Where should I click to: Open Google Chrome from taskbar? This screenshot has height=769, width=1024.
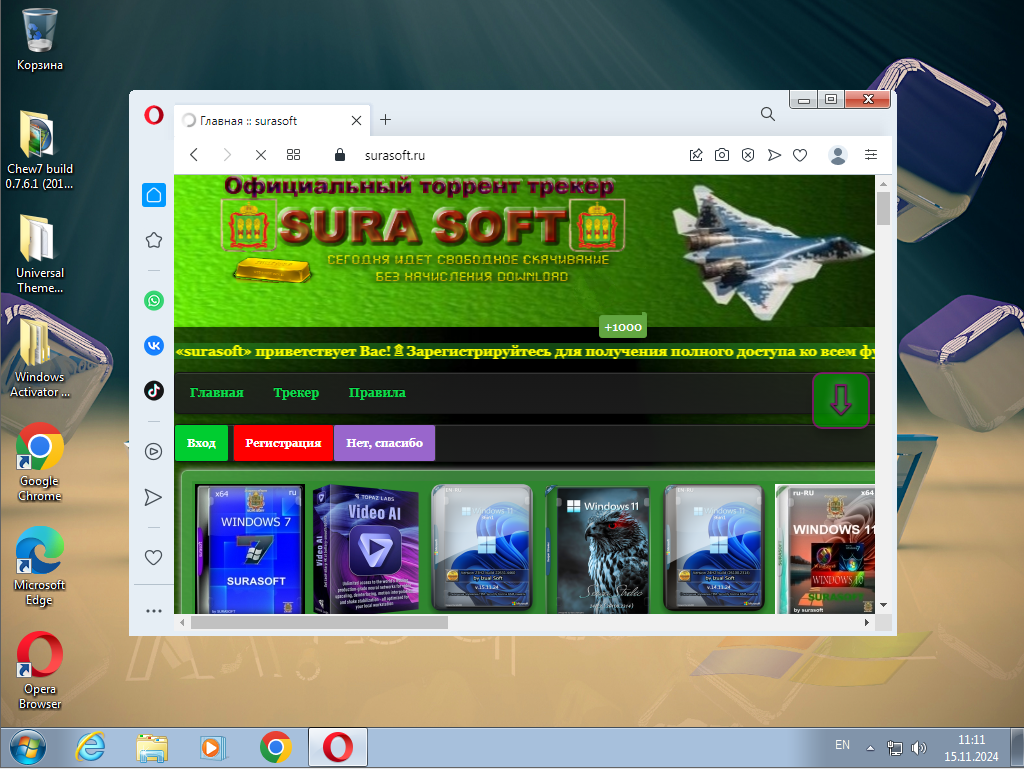pyautogui.click(x=276, y=747)
